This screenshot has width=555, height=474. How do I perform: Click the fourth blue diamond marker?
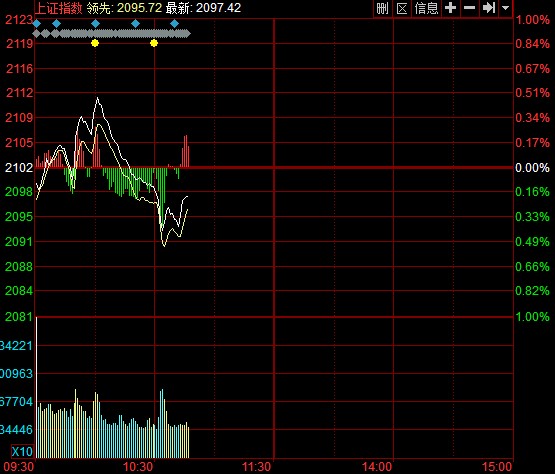tap(136, 24)
